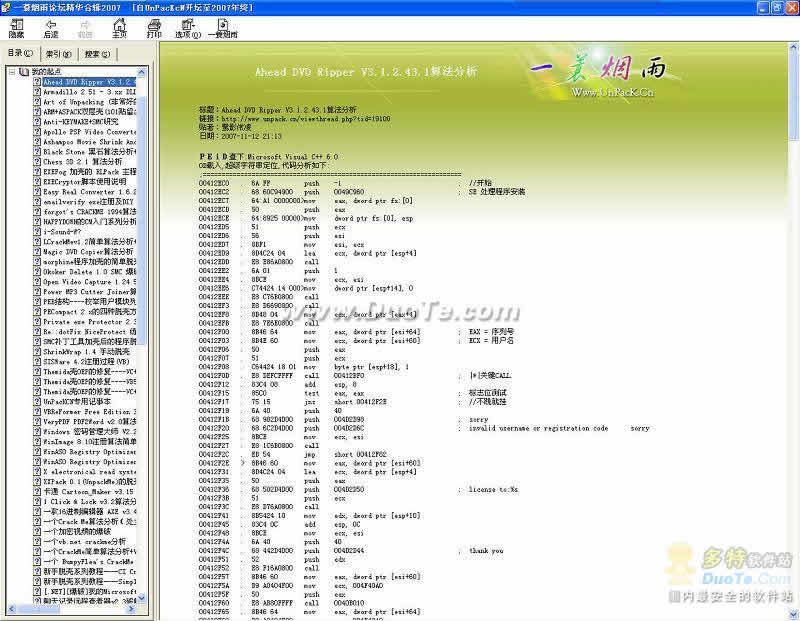Viewport: 800px width, 621px height.
Task: Click the Www.UnPacK.Cn banner link
Action: click(612, 92)
